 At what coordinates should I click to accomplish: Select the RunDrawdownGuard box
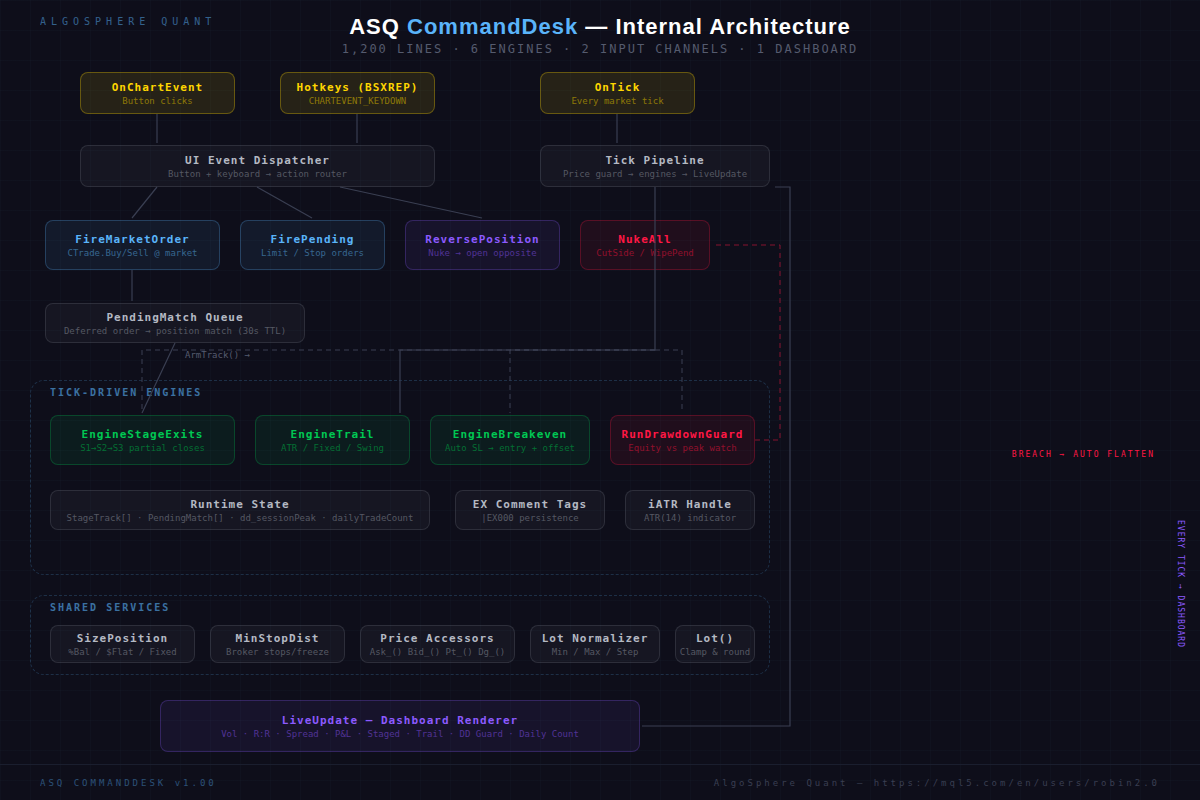tap(682, 440)
